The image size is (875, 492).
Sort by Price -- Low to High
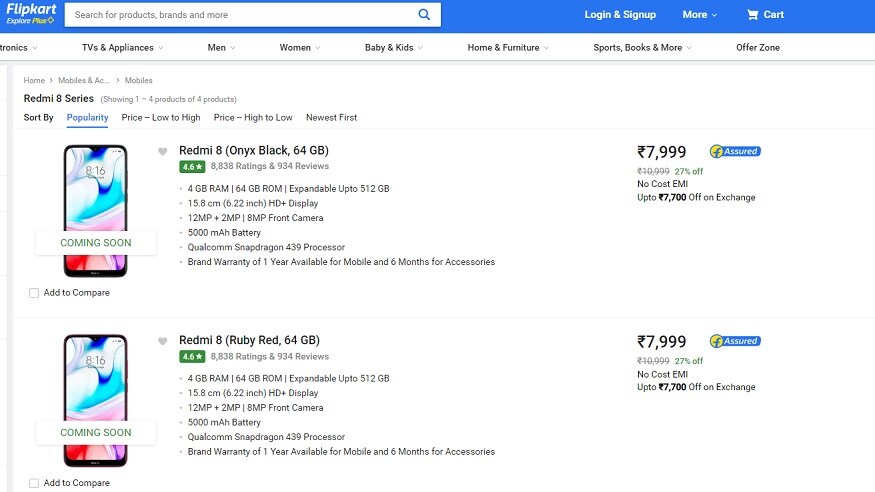point(161,117)
